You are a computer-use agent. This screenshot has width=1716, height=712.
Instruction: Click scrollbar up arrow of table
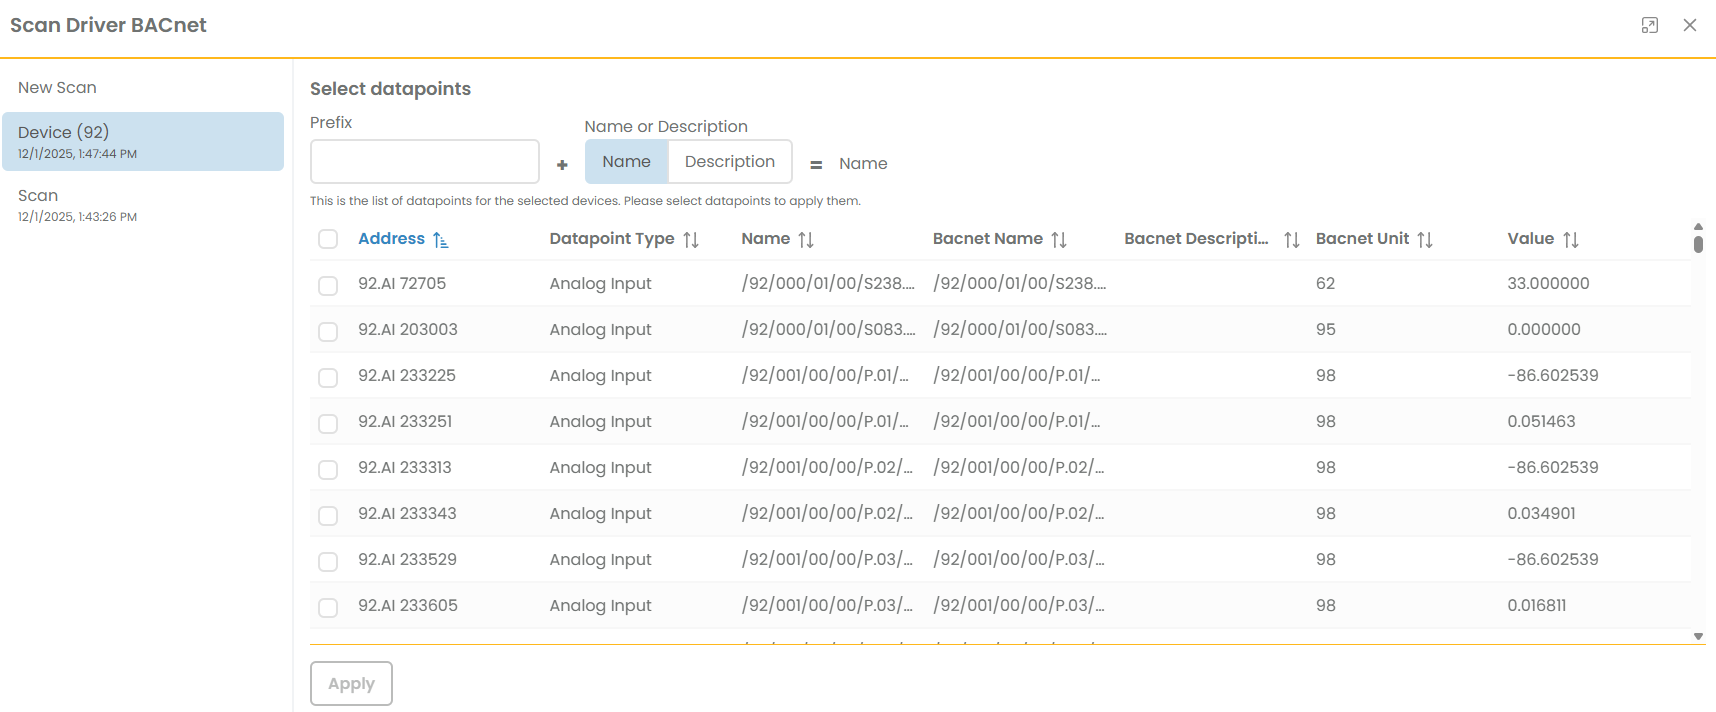(x=1698, y=226)
